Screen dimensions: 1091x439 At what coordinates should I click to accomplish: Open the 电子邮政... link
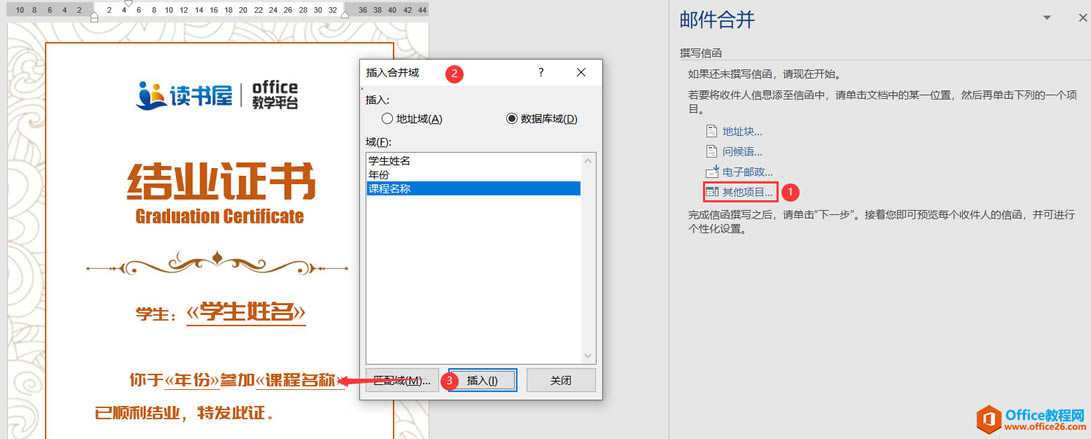pos(747,172)
